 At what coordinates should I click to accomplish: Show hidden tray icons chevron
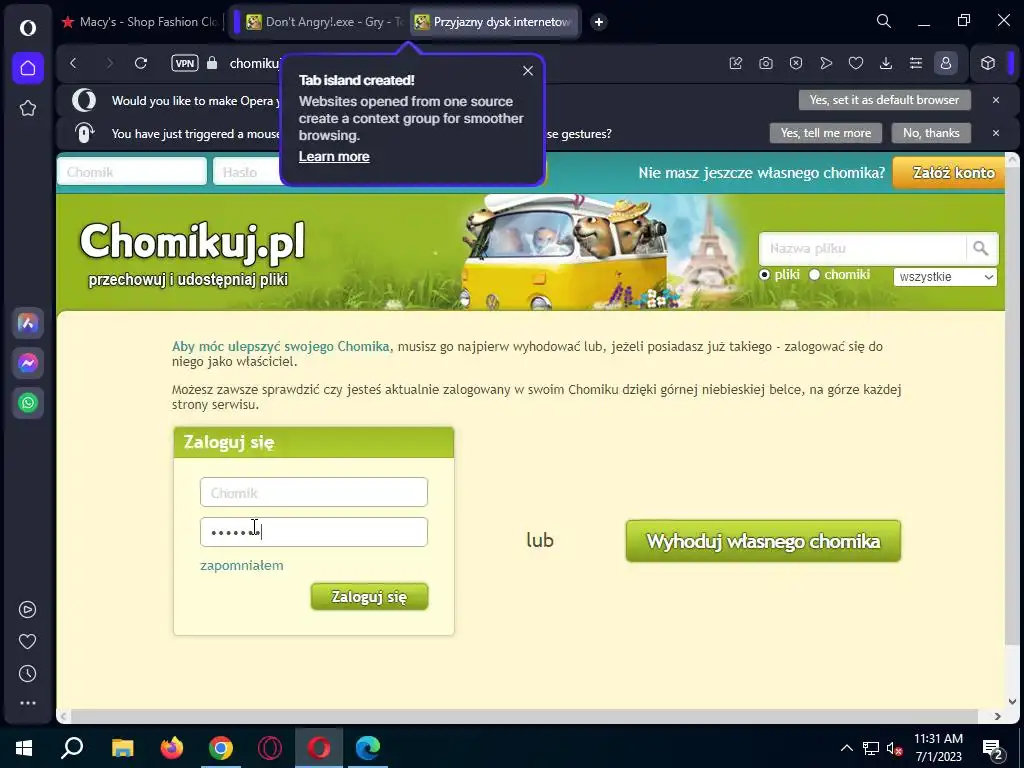(846, 748)
